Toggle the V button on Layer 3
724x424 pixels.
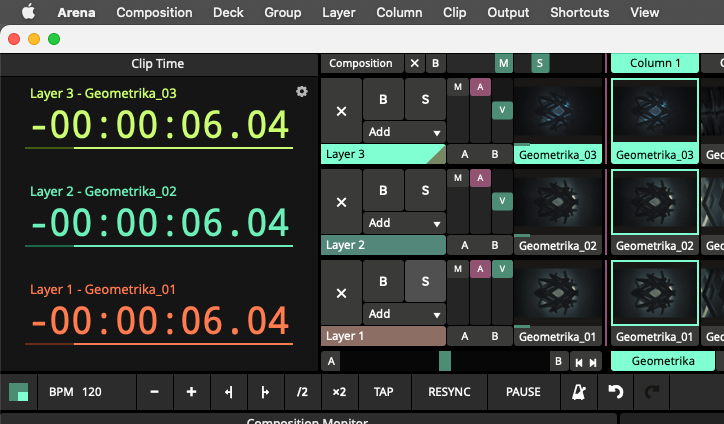(502, 110)
